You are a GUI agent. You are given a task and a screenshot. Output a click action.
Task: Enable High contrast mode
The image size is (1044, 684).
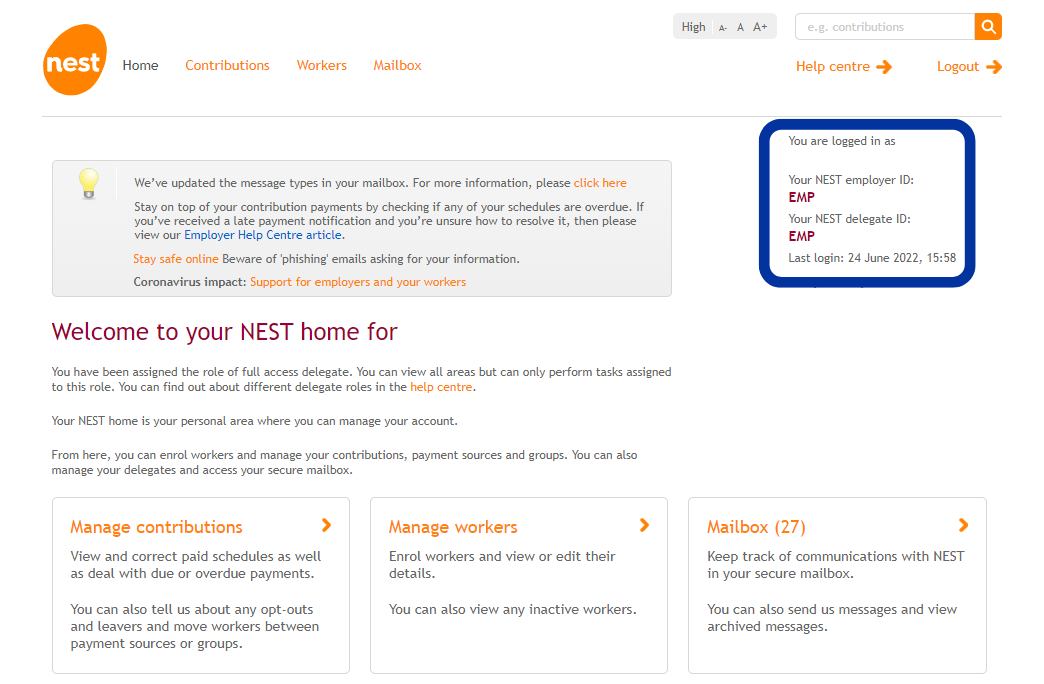[x=693, y=27]
